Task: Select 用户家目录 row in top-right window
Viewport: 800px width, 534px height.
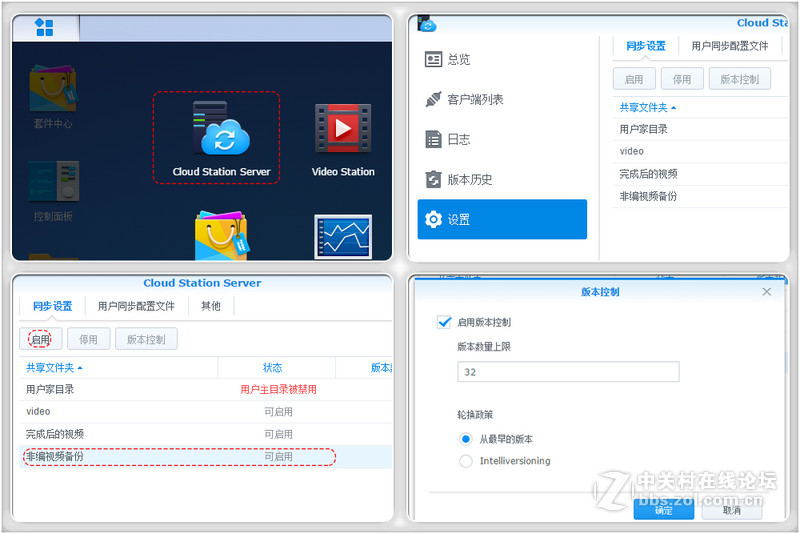Action: (700, 130)
